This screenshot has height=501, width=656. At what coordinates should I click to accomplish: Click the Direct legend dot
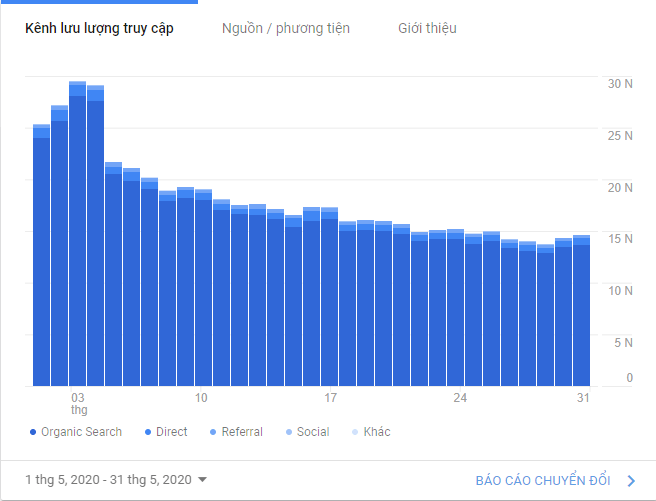(148, 432)
